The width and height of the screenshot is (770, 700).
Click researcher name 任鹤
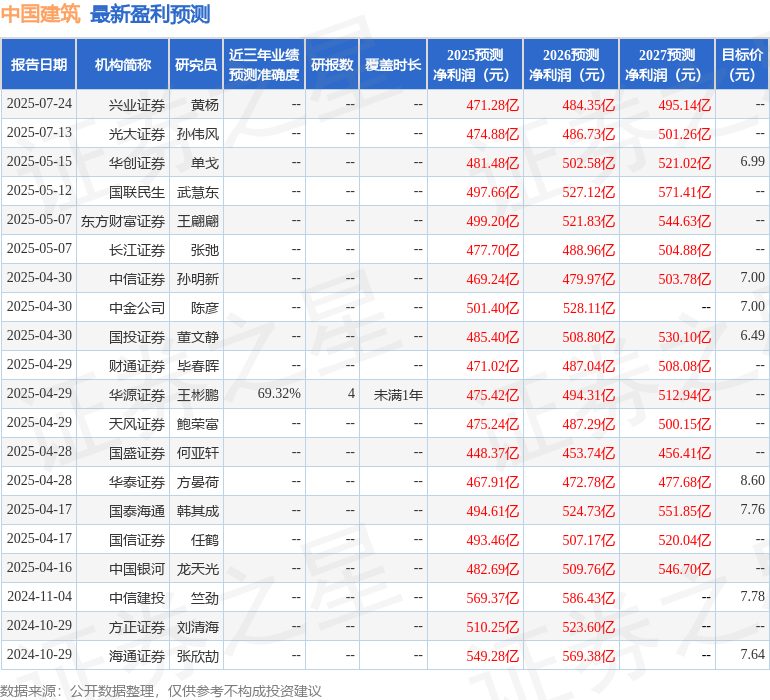(205, 540)
